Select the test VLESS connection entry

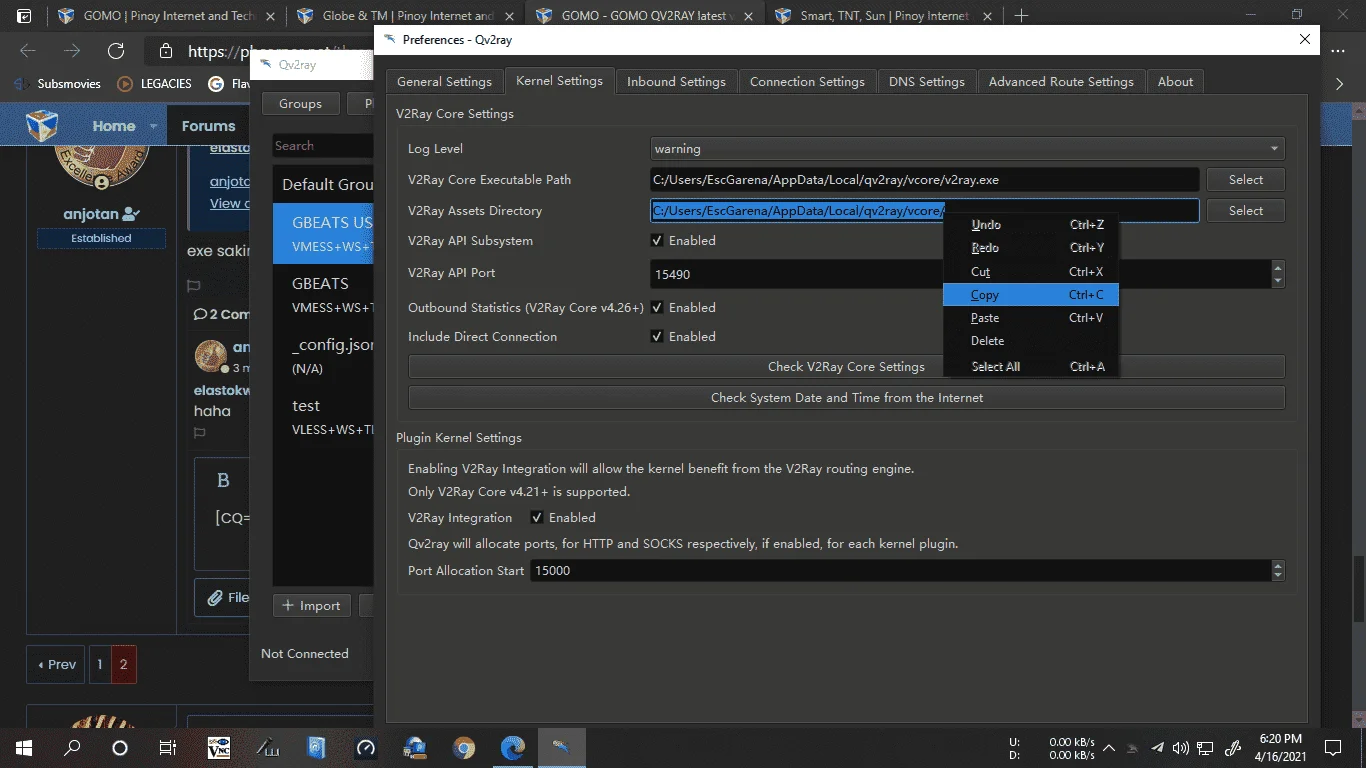323,417
